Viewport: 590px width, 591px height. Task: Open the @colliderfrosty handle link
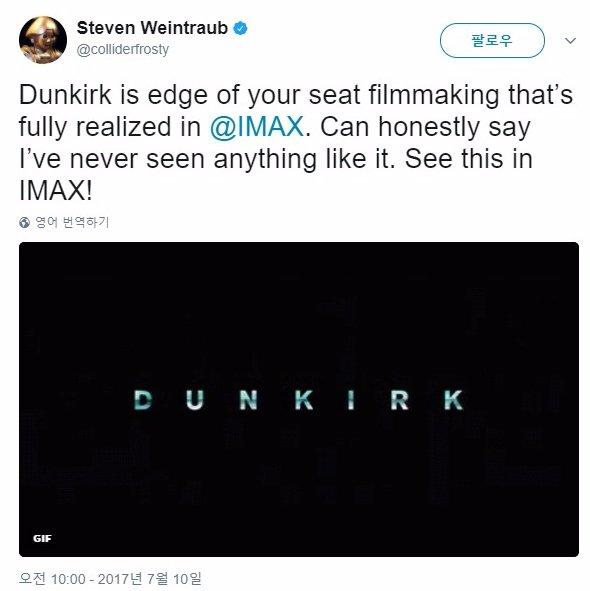[123, 49]
